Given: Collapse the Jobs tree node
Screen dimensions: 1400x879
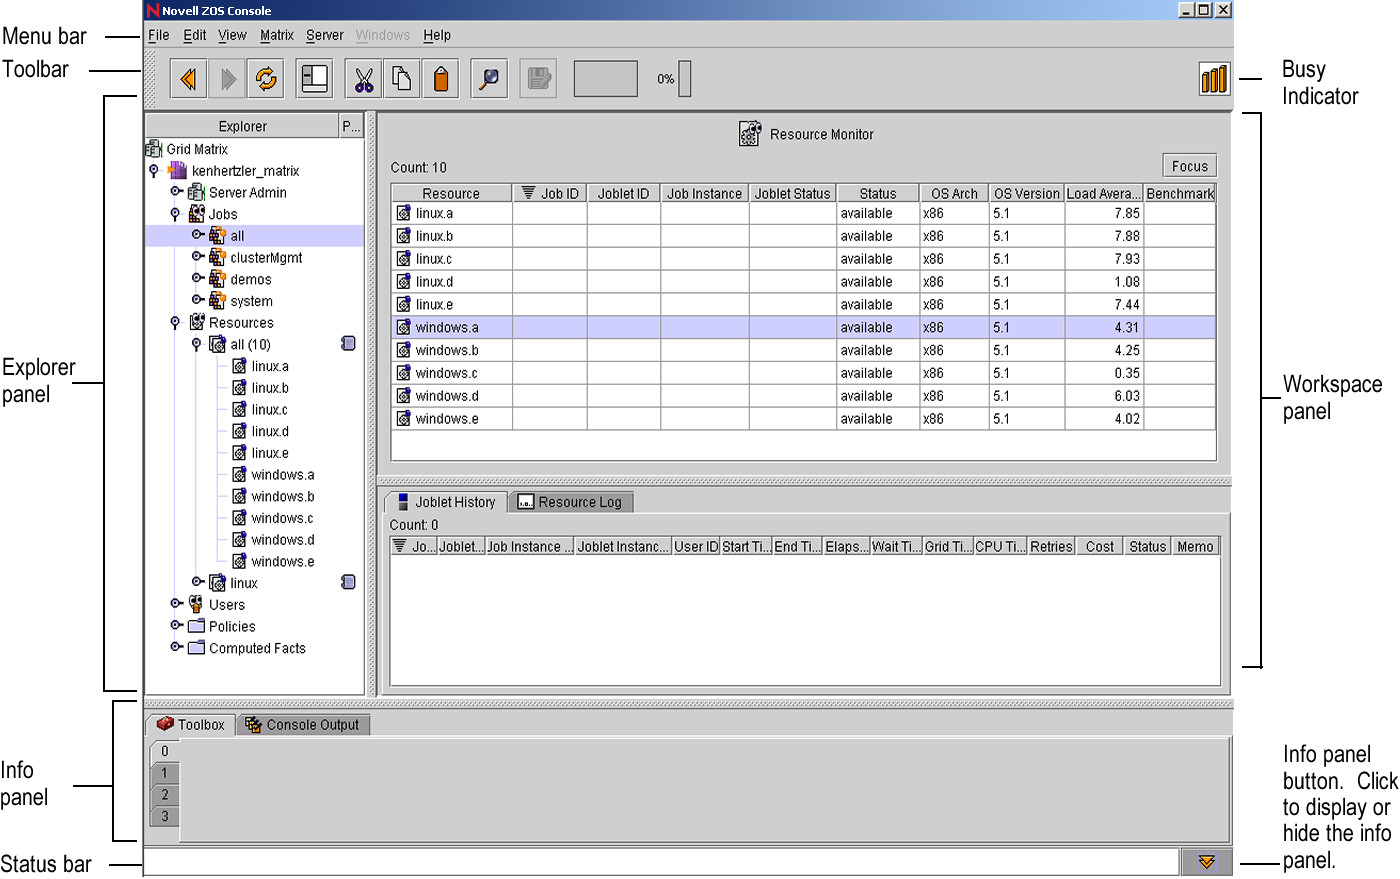Looking at the screenshot, I should pyautogui.click(x=175, y=214).
